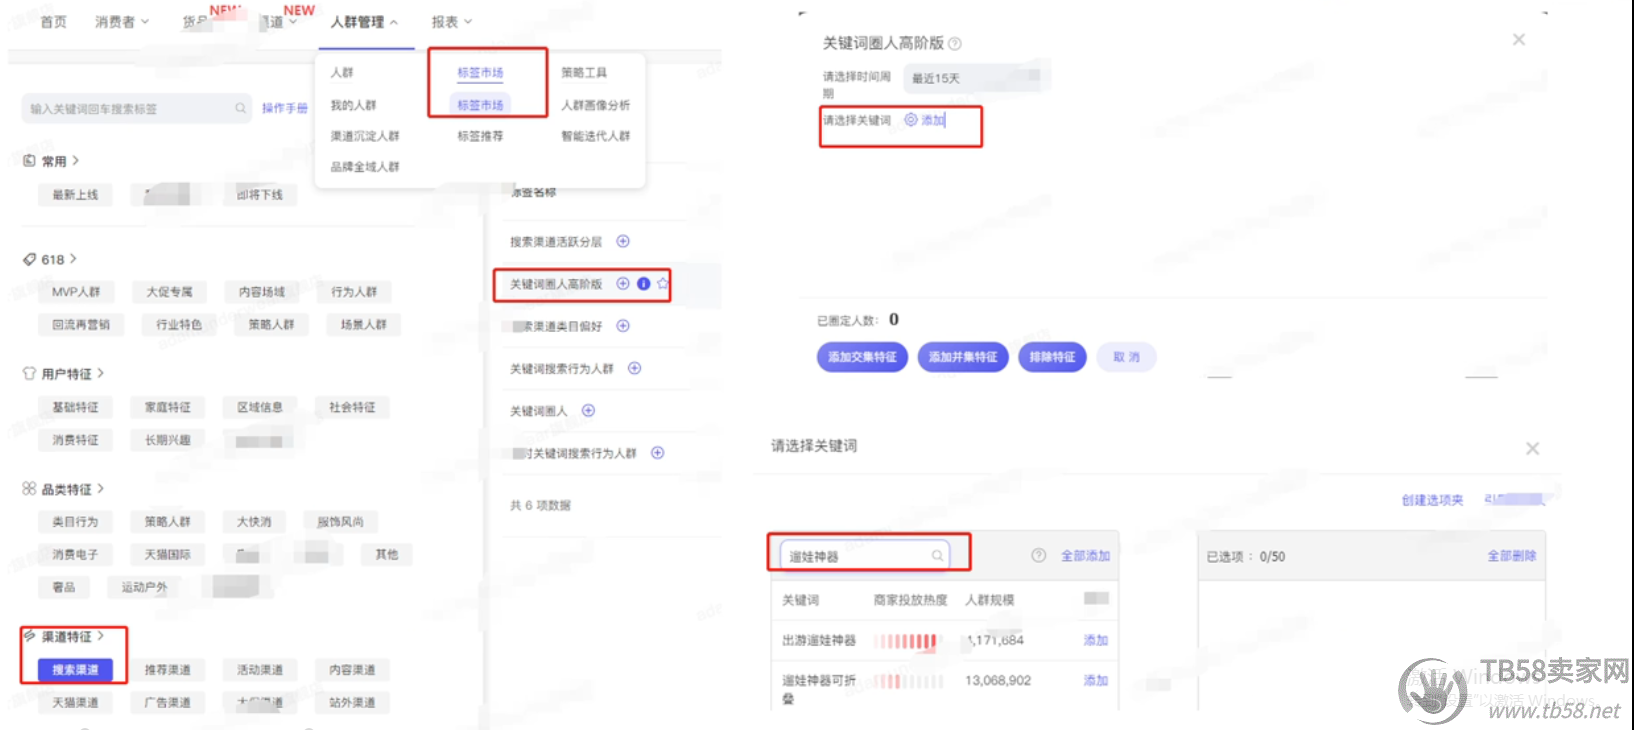The image size is (1634, 730).
Task: Click help question icon beside 全部添加
Action: (x=1038, y=555)
